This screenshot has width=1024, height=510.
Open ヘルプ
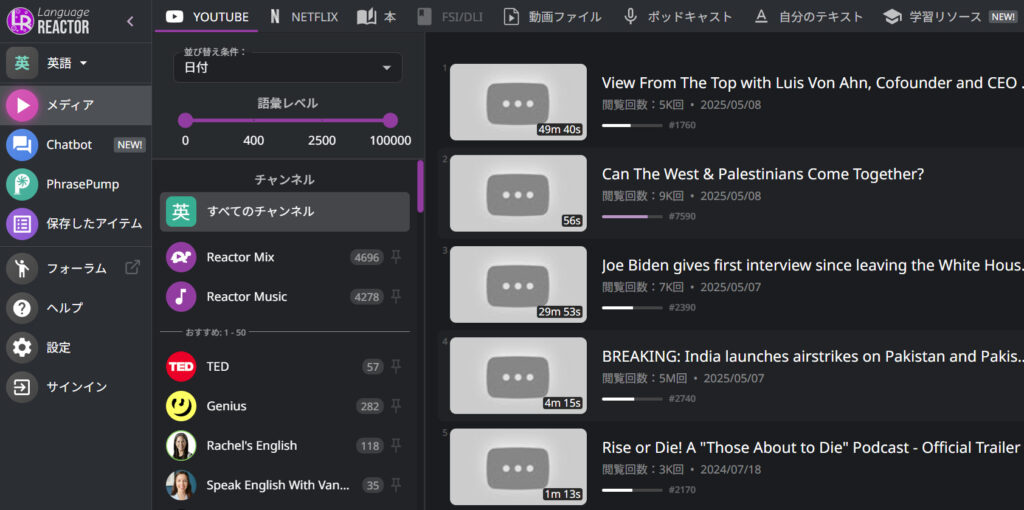pyautogui.click(x=76, y=308)
